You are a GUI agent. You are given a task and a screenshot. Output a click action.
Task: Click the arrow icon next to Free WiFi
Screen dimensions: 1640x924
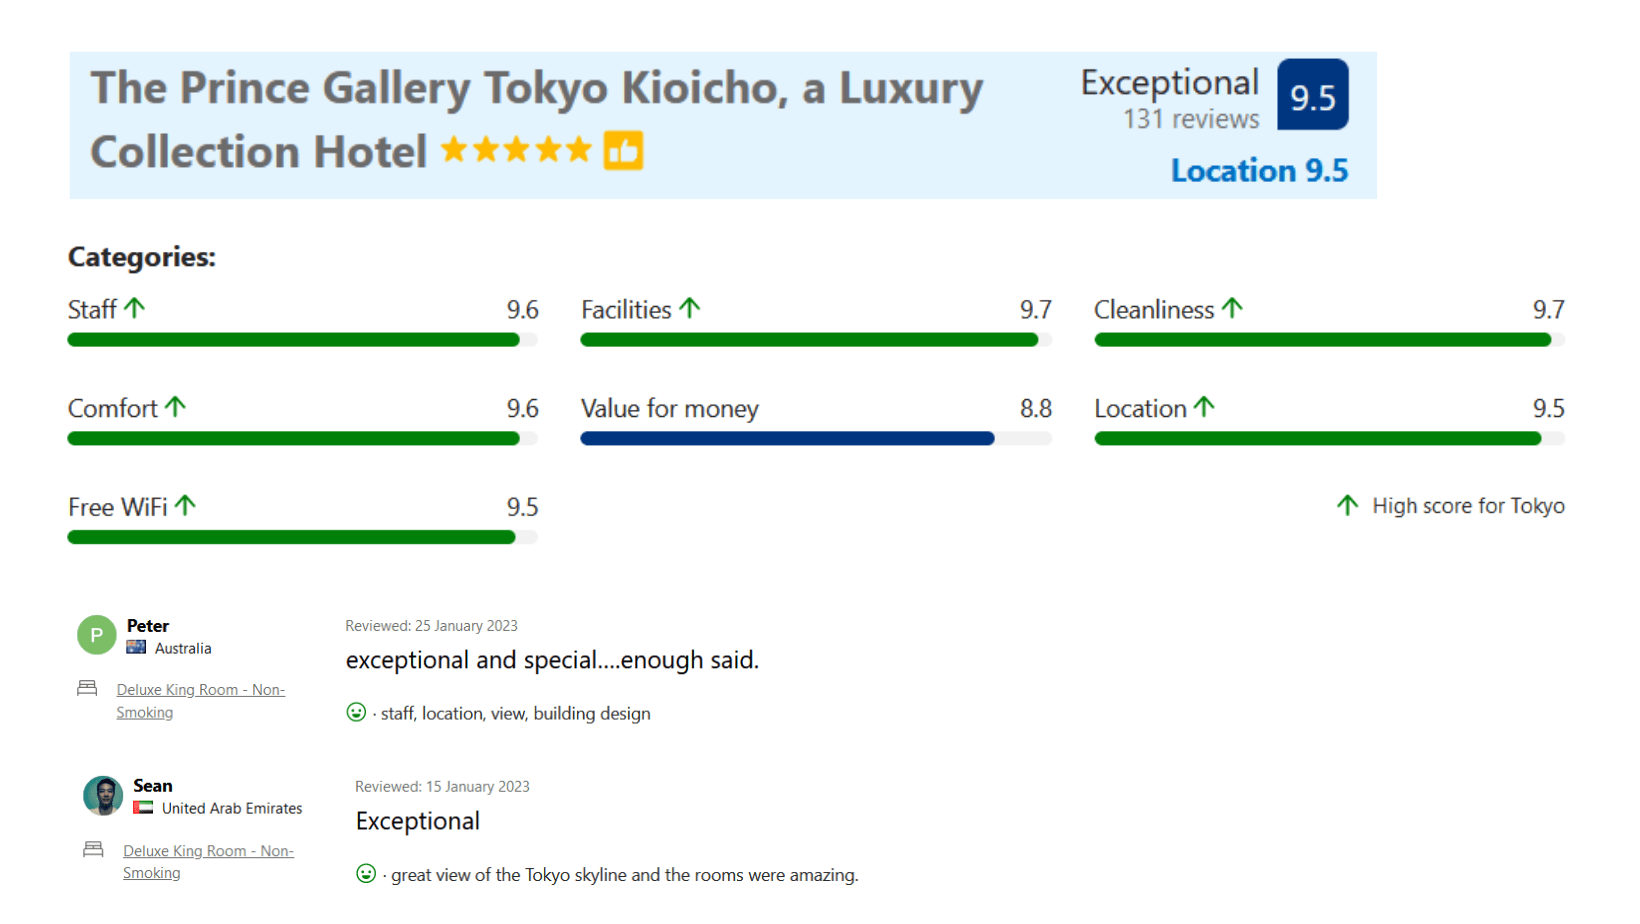point(185,505)
